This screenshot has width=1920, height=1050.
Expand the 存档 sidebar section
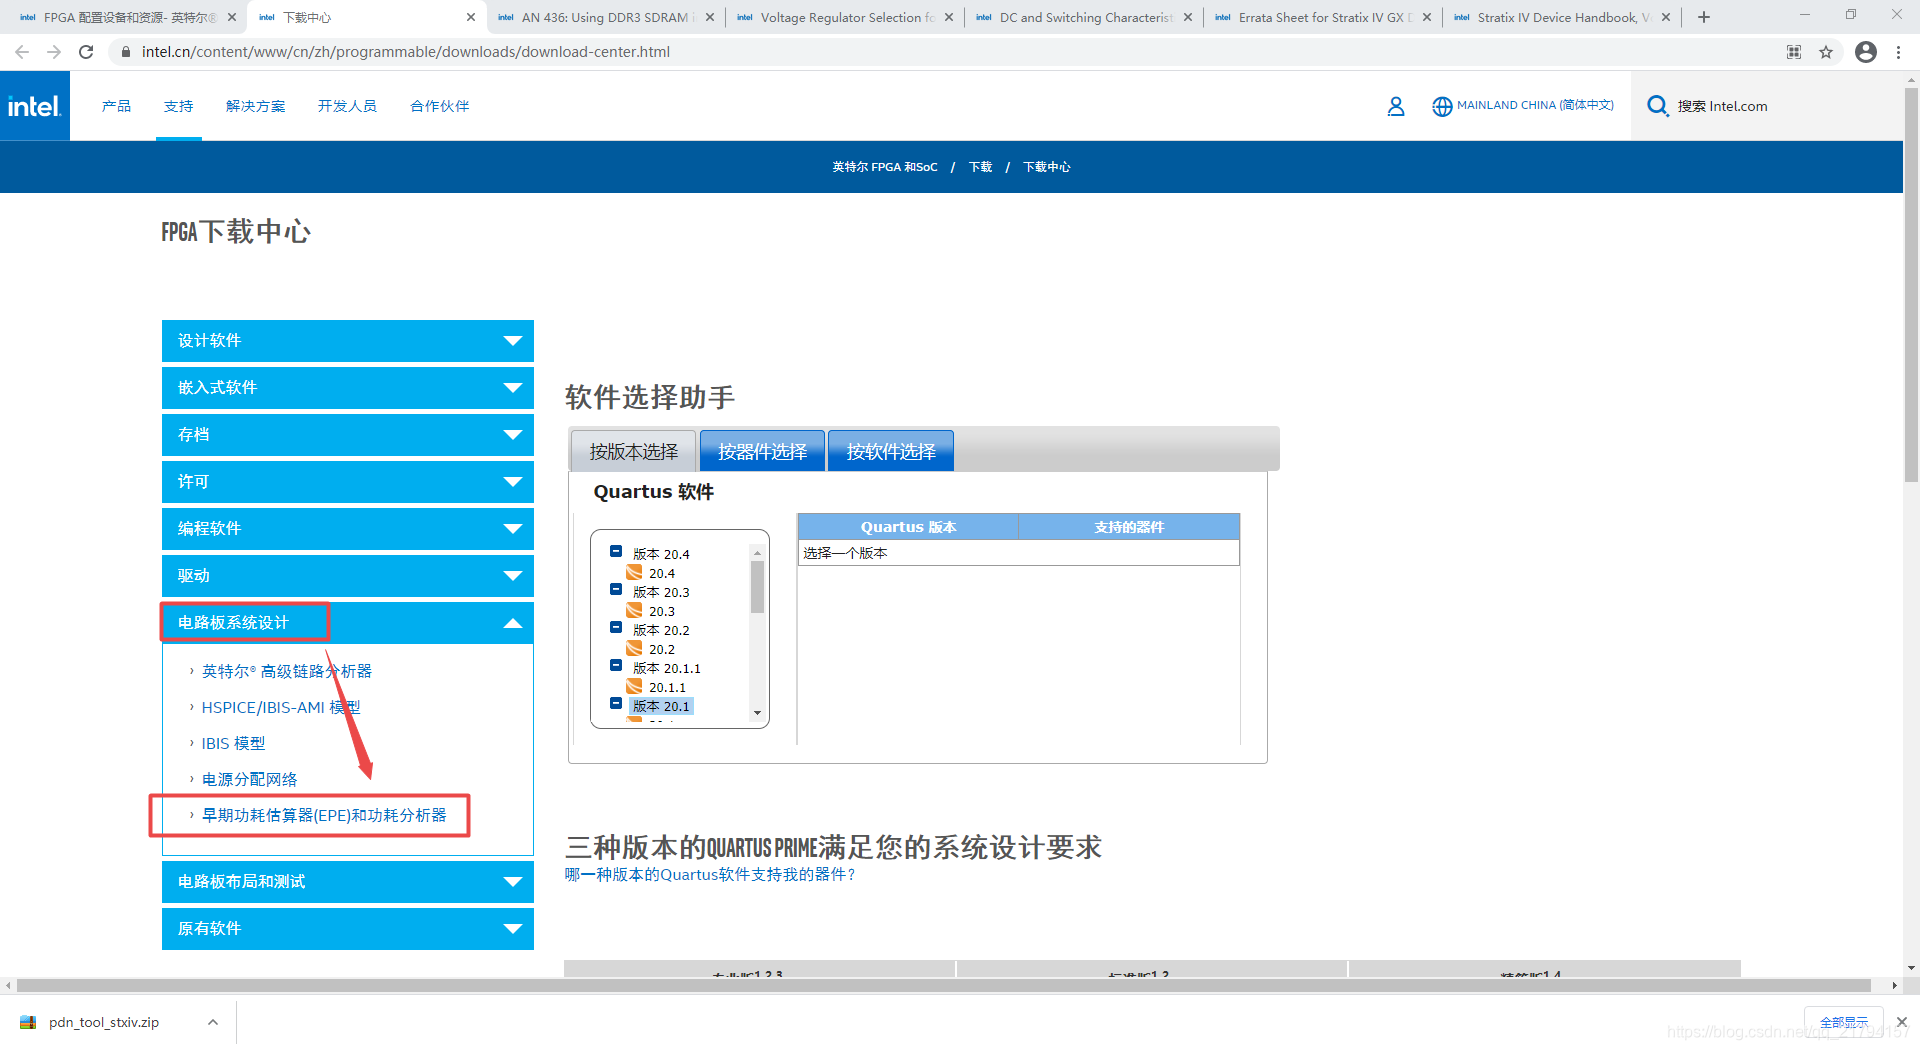(348, 435)
